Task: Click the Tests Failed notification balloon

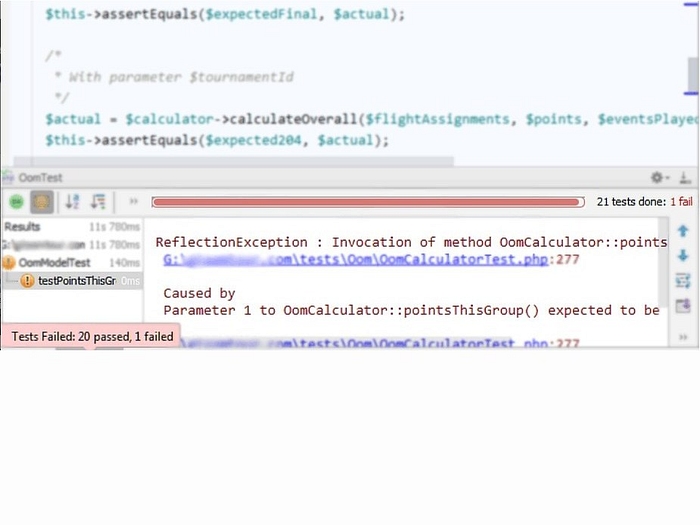Action: [x=92, y=337]
